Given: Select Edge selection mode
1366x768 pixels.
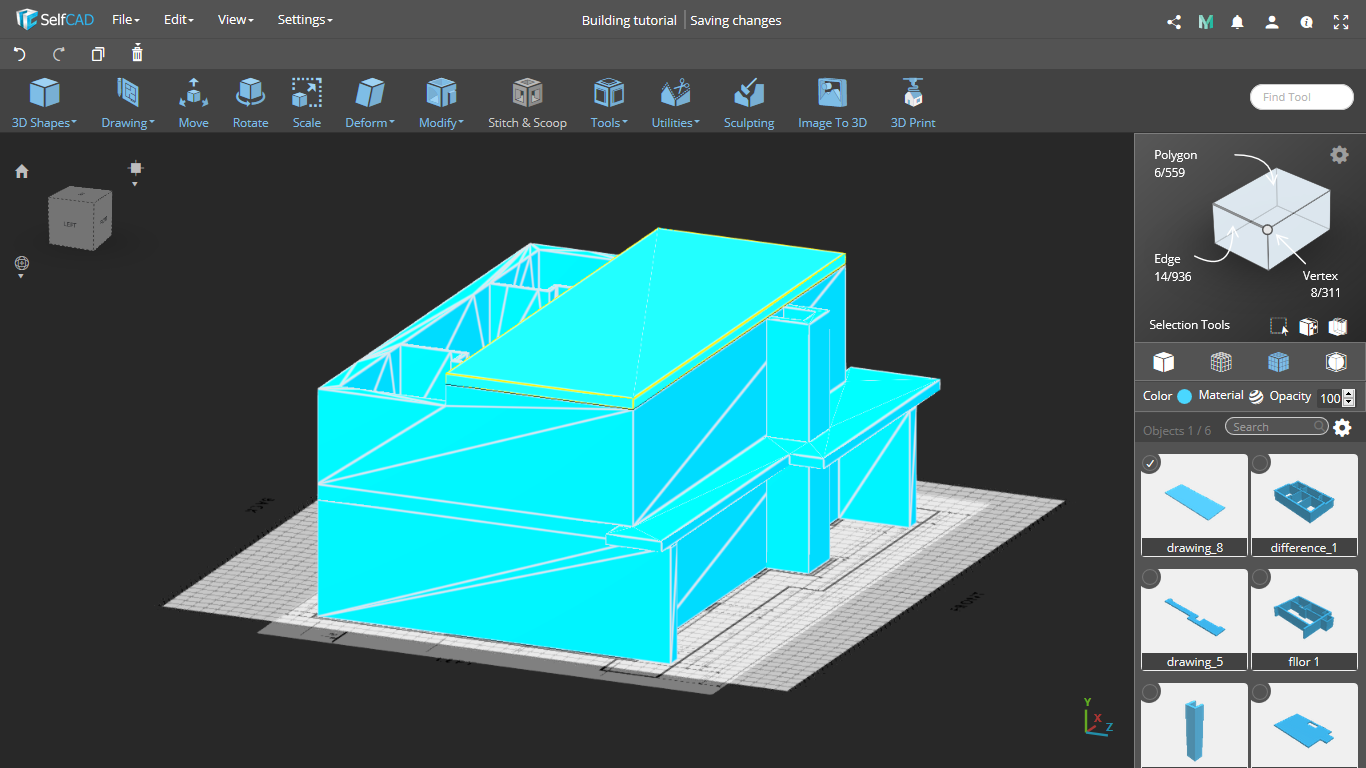Looking at the screenshot, I should click(x=1172, y=267).
